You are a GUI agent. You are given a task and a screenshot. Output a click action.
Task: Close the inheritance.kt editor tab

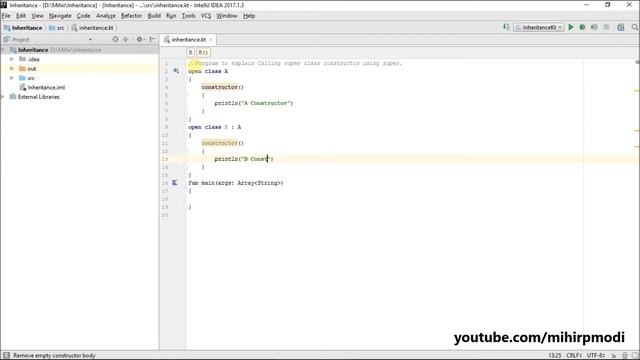[x=211, y=40]
